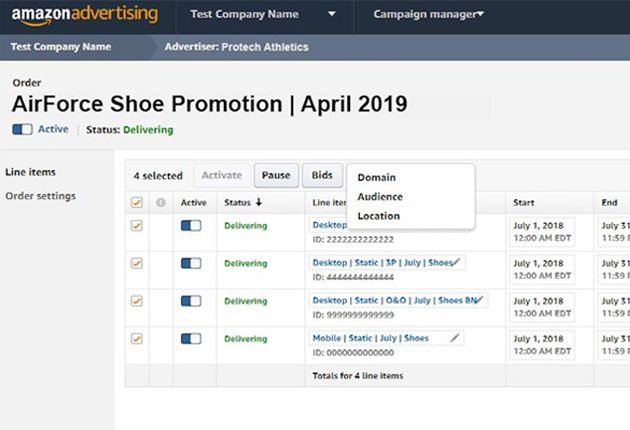The width and height of the screenshot is (630, 430).
Task: Toggle the order Active switch
Action: [x=22, y=129]
